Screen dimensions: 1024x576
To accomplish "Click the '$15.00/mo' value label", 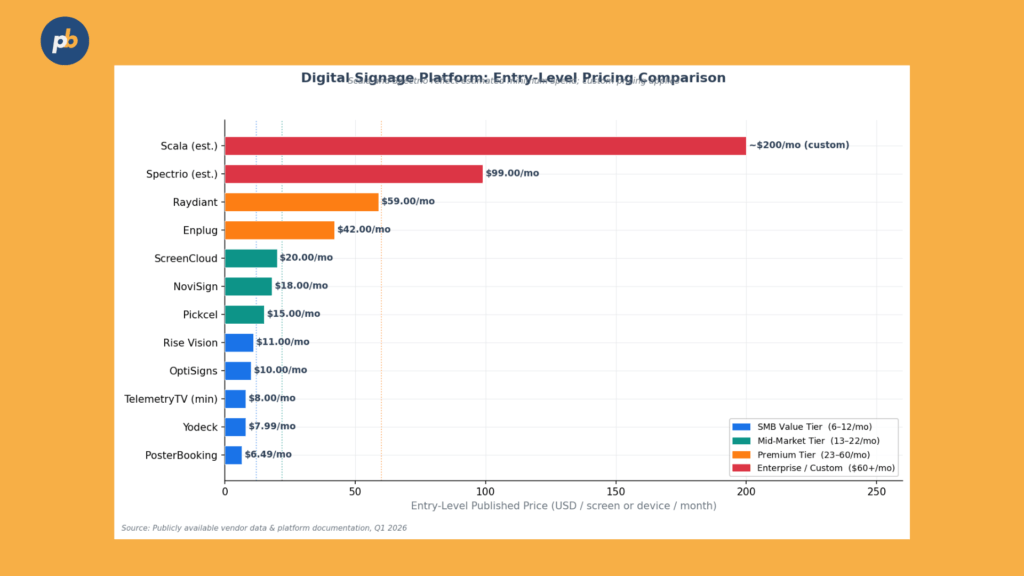I will click(293, 313).
